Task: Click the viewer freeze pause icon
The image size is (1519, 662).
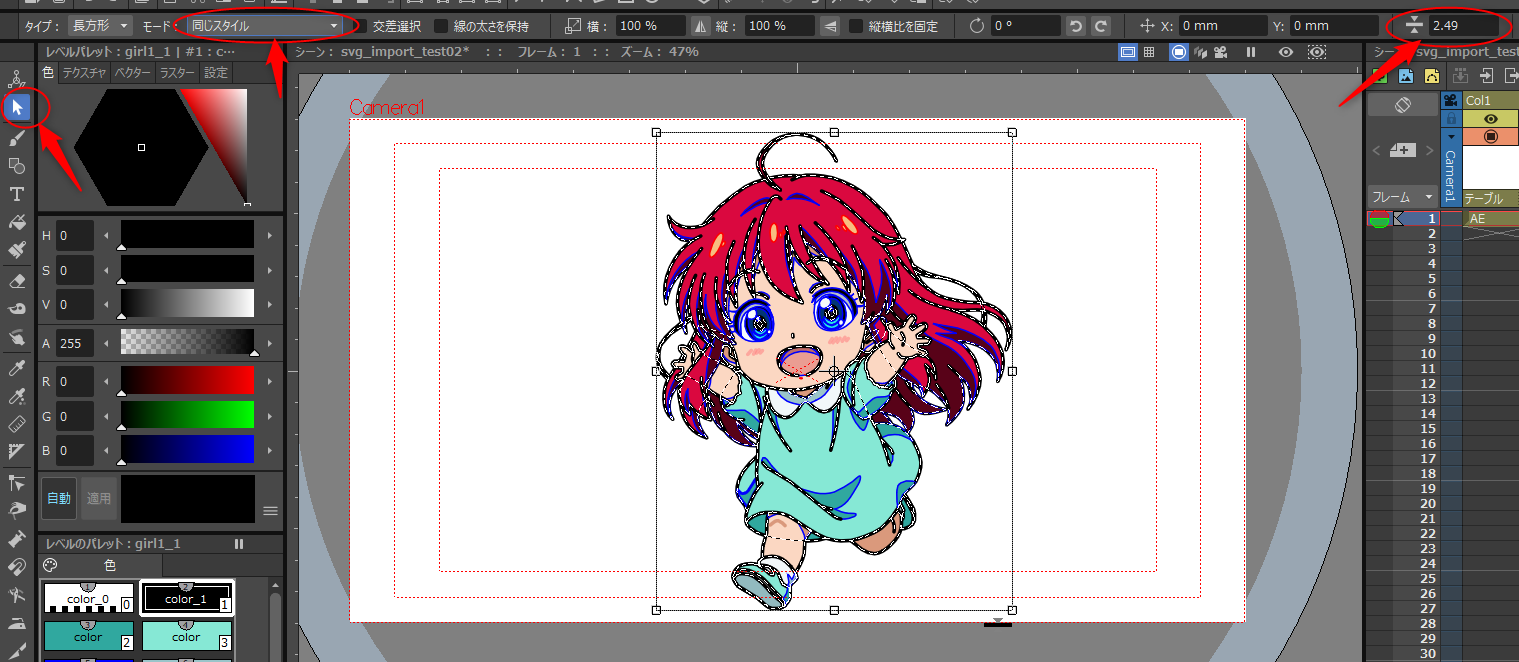Action: pos(1250,52)
